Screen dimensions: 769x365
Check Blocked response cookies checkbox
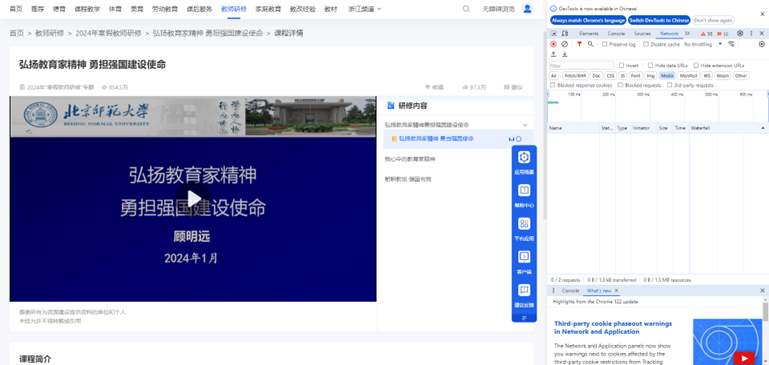(553, 85)
